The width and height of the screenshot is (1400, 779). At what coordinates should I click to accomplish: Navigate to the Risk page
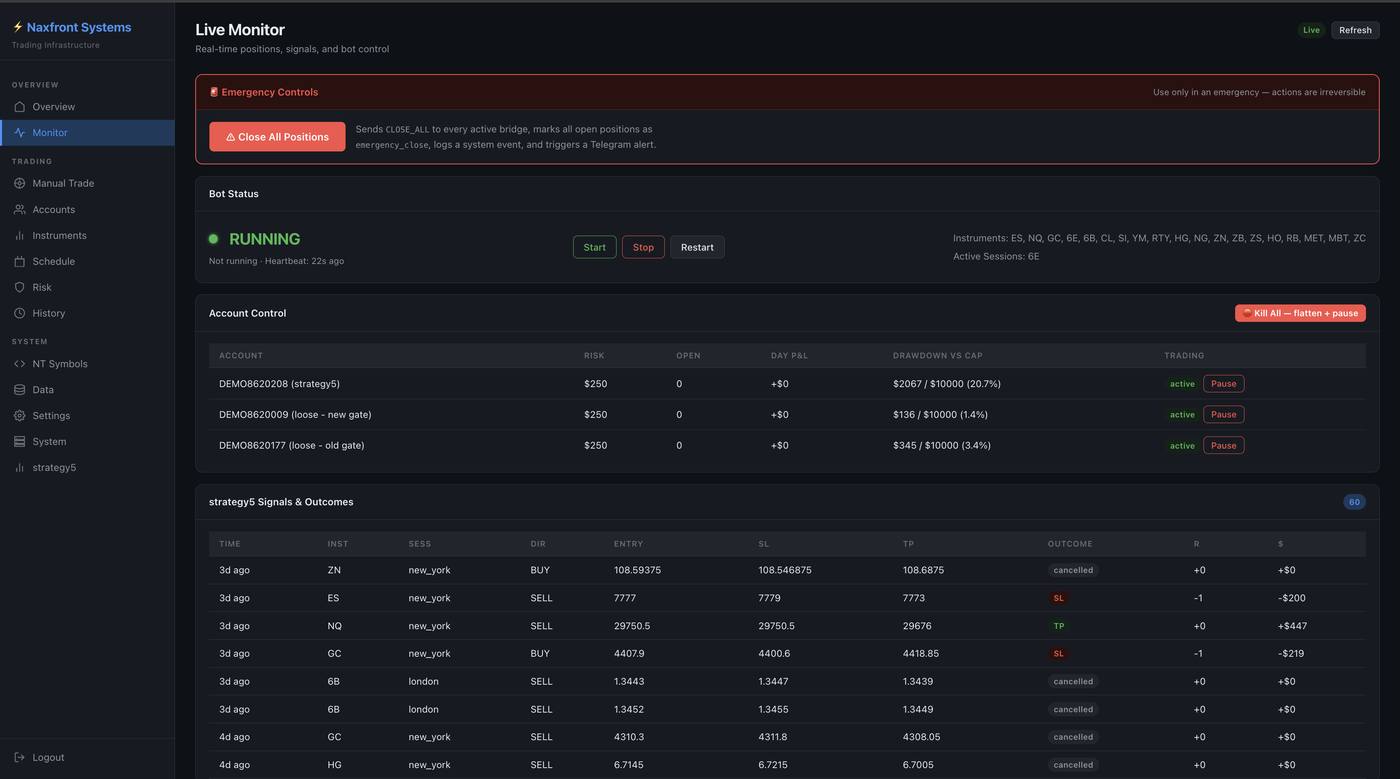[x=87, y=288]
